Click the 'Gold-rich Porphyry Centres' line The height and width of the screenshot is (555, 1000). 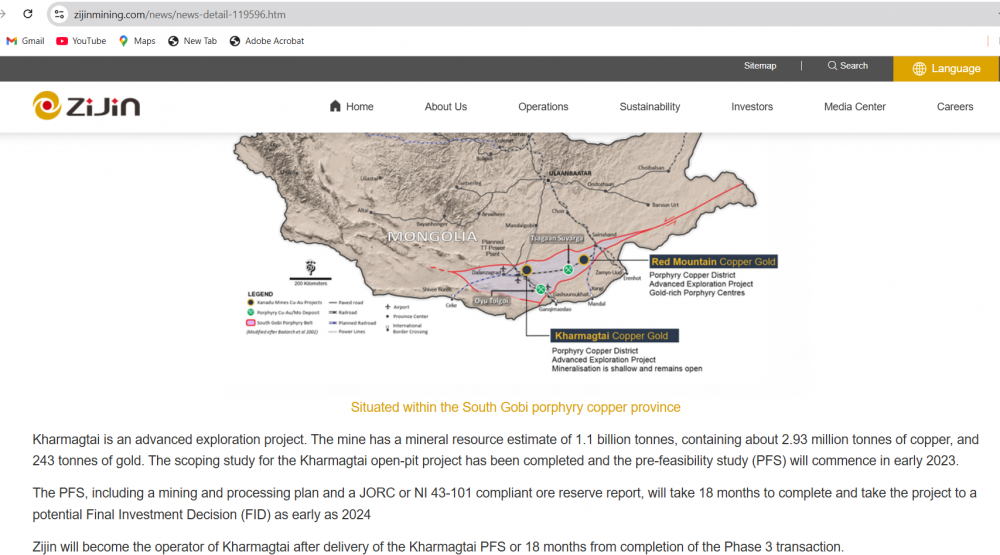pyautogui.click(x=696, y=293)
